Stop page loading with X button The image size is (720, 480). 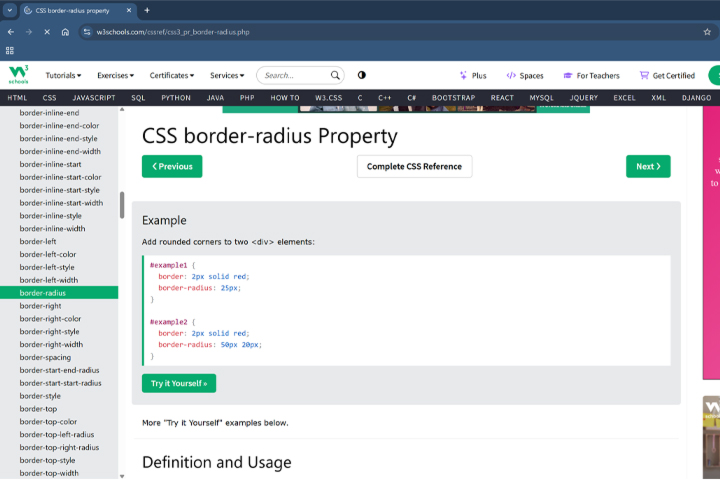tap(47, 32)
